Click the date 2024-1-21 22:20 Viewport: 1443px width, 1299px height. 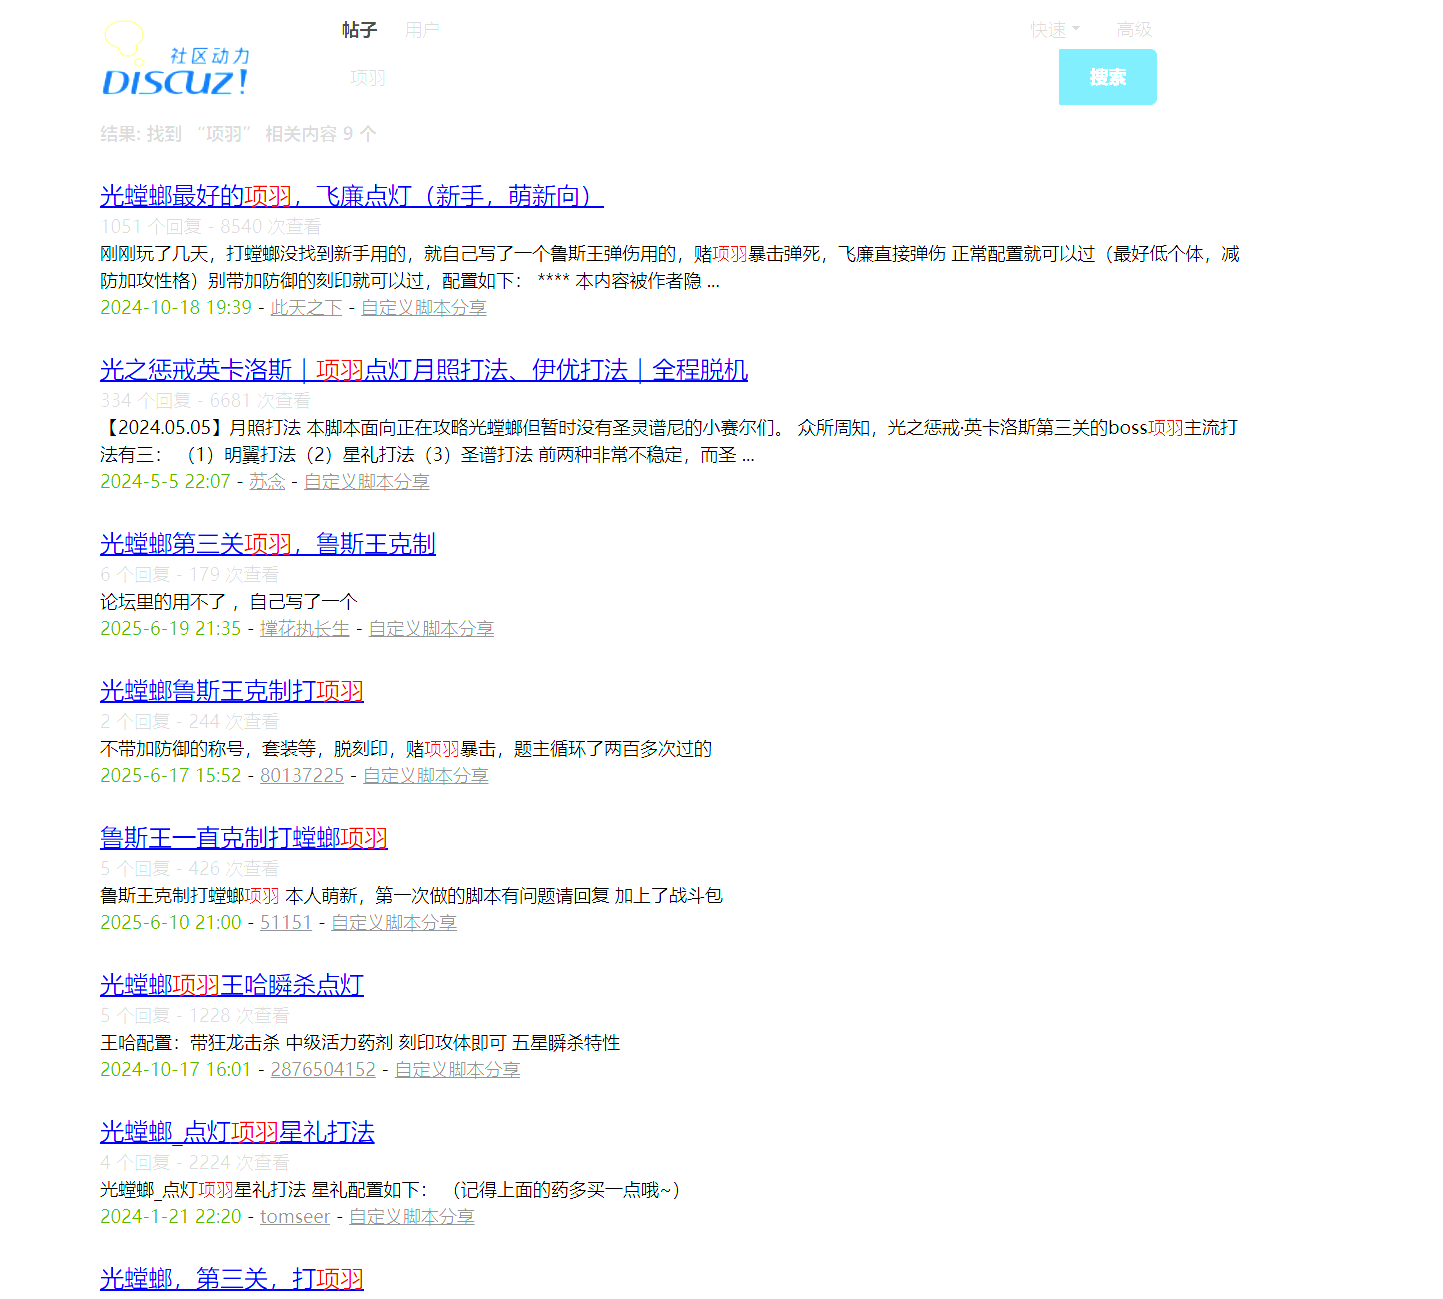[171, 1217]
